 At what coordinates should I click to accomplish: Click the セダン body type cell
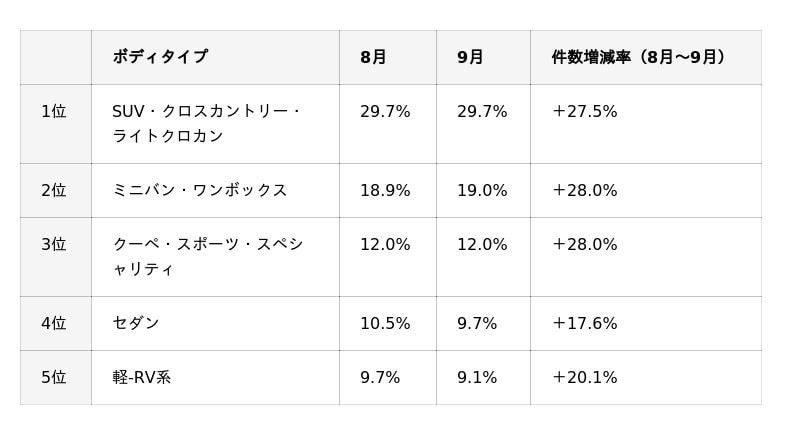pyautogui.click(x=136, y=323)
